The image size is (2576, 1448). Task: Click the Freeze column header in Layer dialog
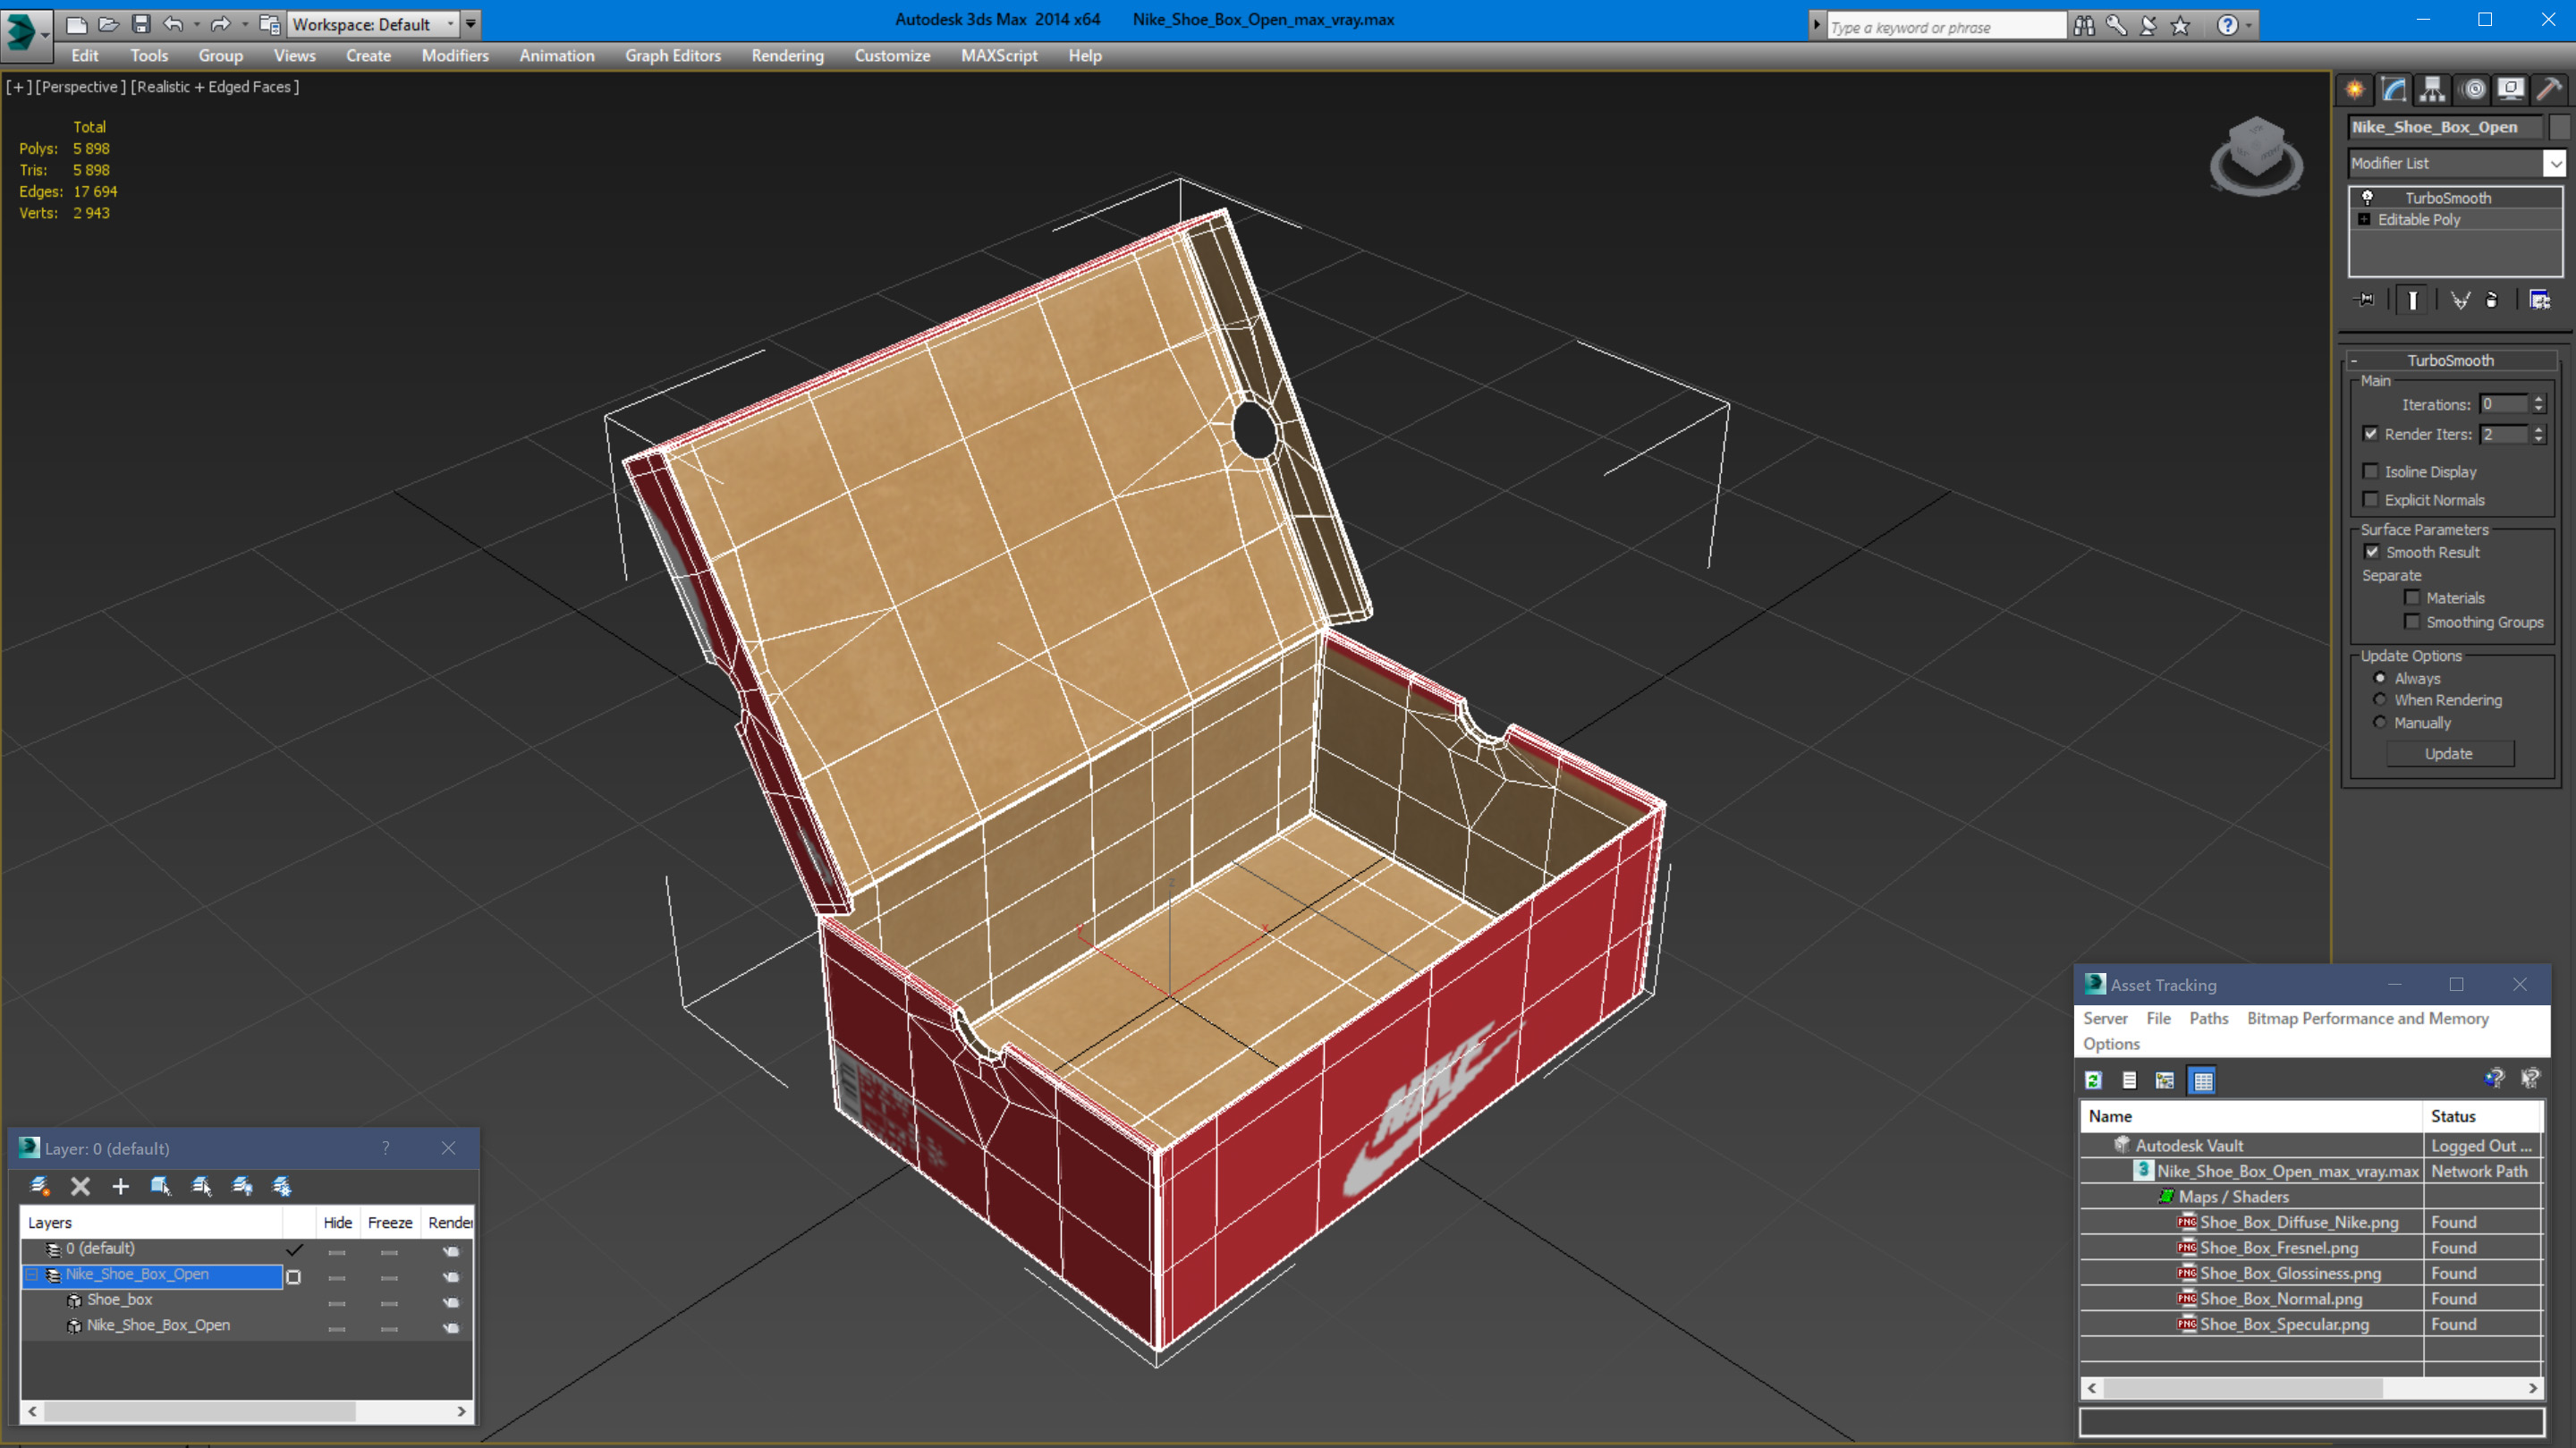click(x=390, y=1222)
